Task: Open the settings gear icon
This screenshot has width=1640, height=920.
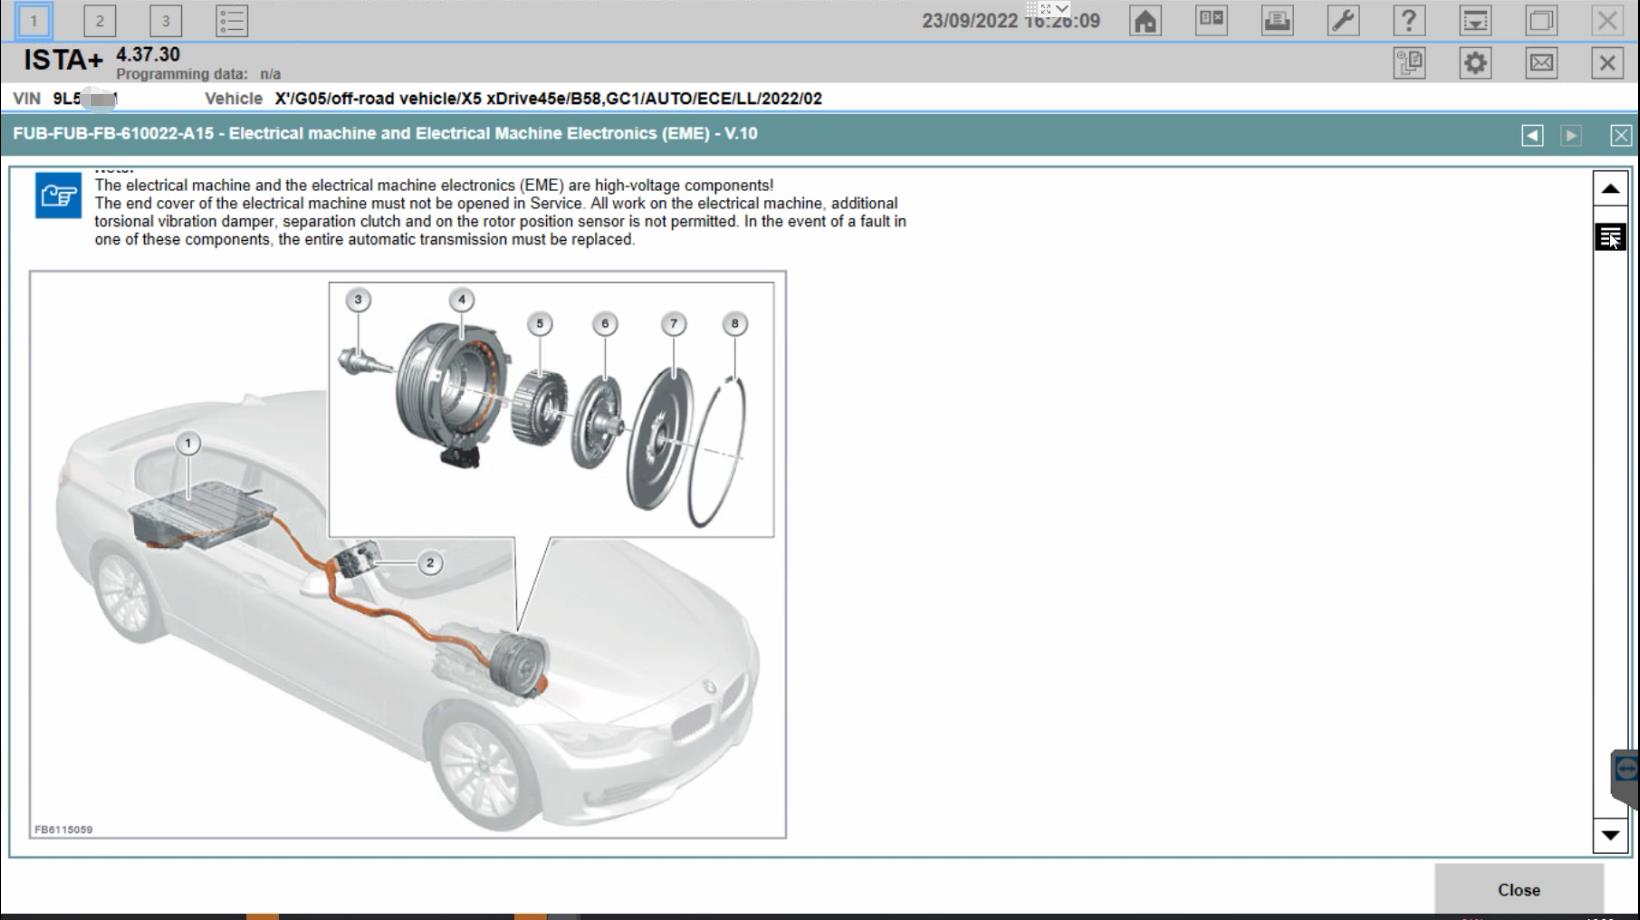Action: 1475,63
